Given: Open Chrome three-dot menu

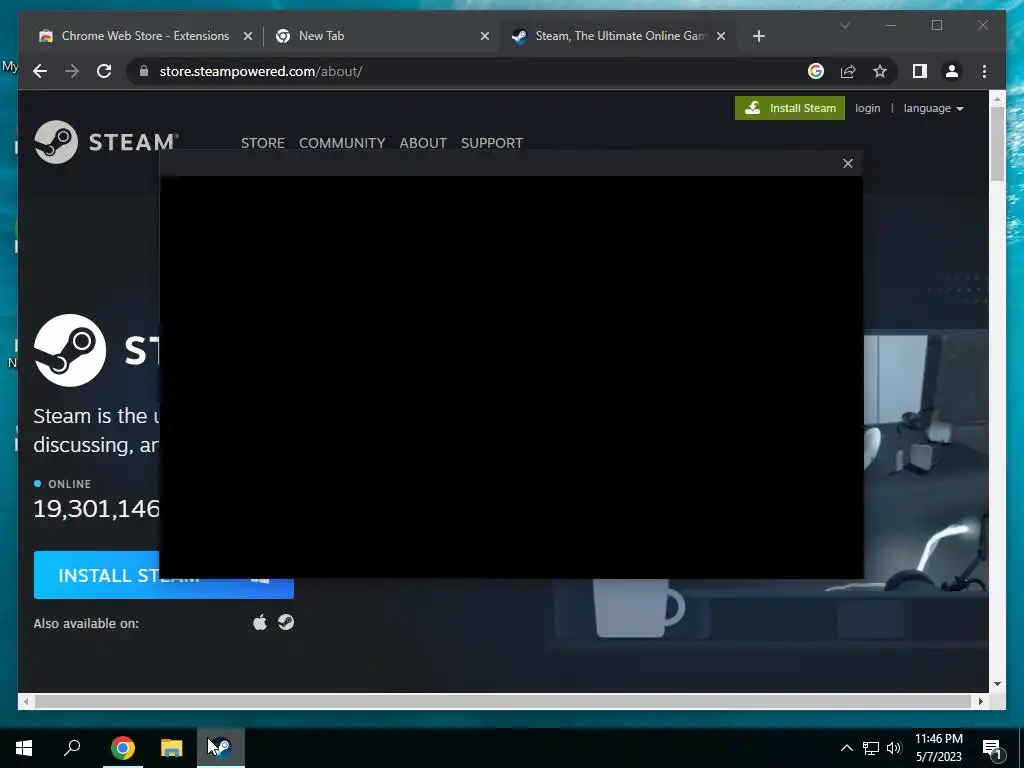Looking at the screenshot, I should (984, 71).
